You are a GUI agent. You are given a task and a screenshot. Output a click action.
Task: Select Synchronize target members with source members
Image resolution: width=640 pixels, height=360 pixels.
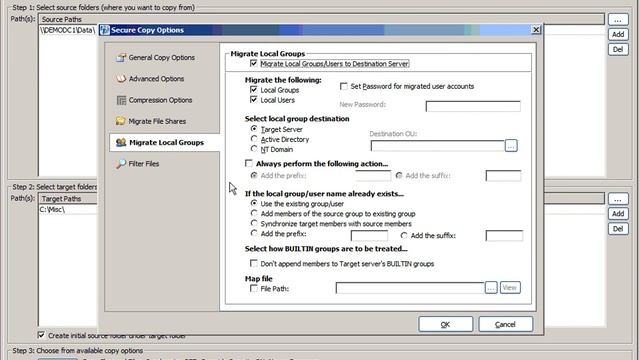[254, 223]
